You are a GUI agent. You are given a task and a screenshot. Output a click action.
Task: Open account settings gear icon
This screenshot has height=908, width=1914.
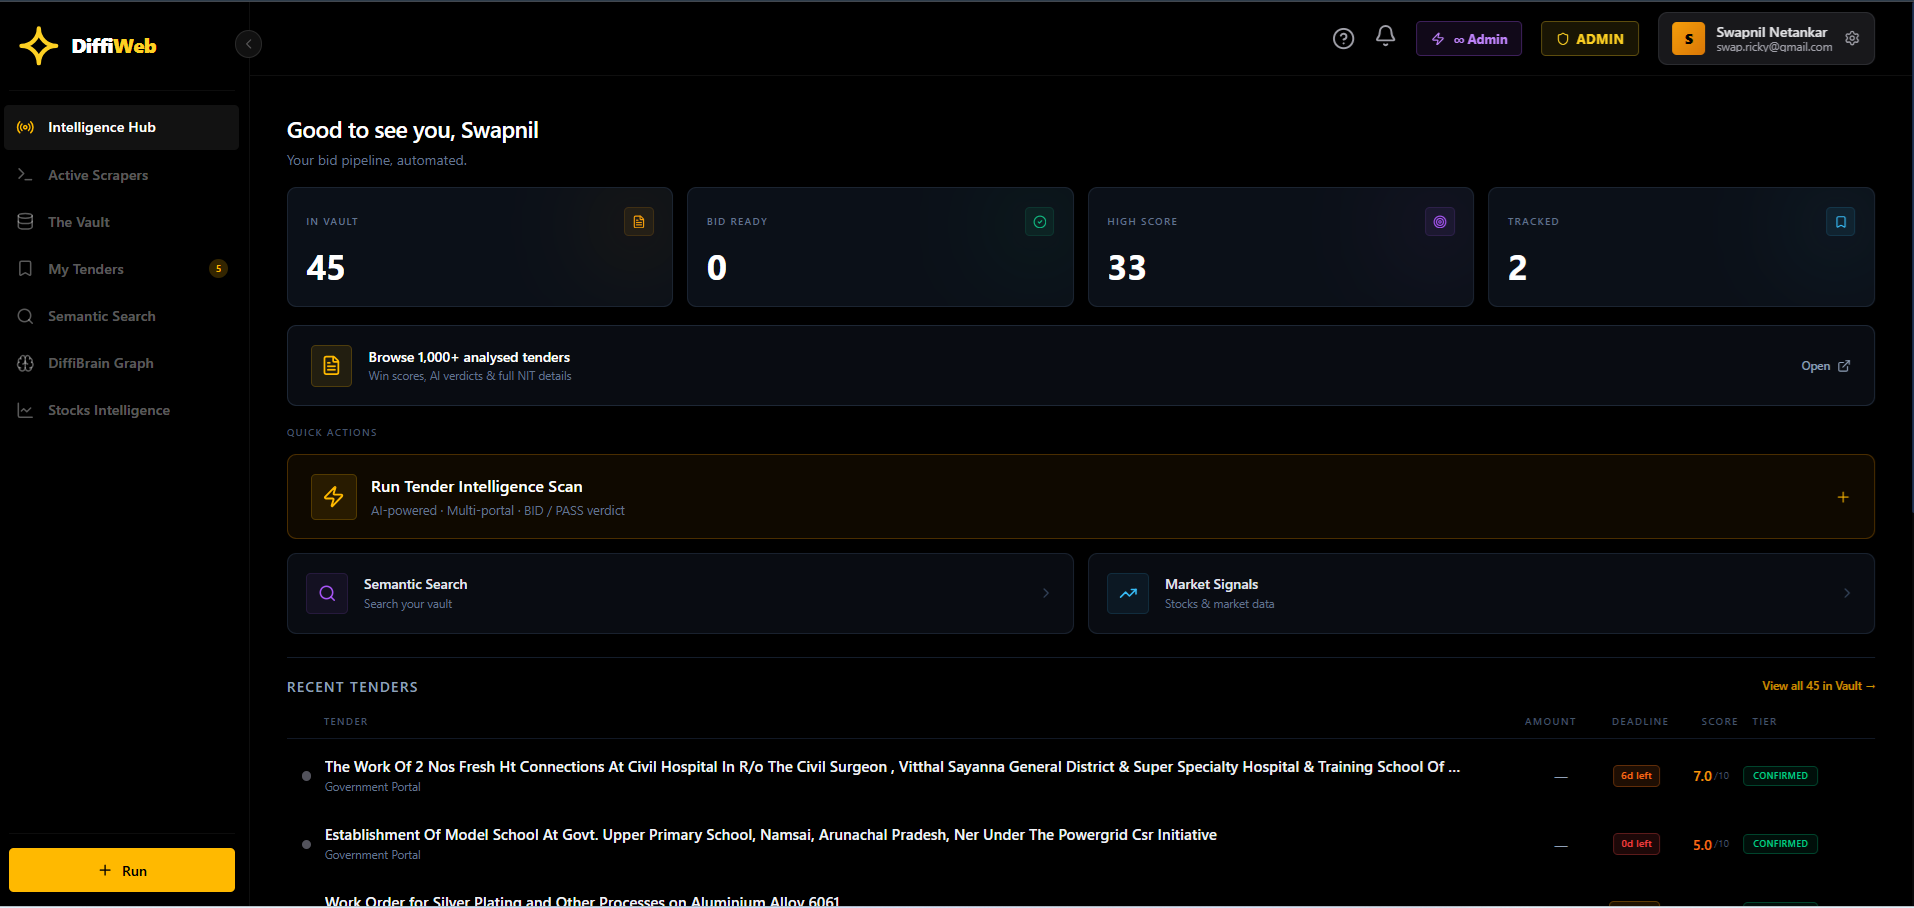click(x=1852, y=38)
